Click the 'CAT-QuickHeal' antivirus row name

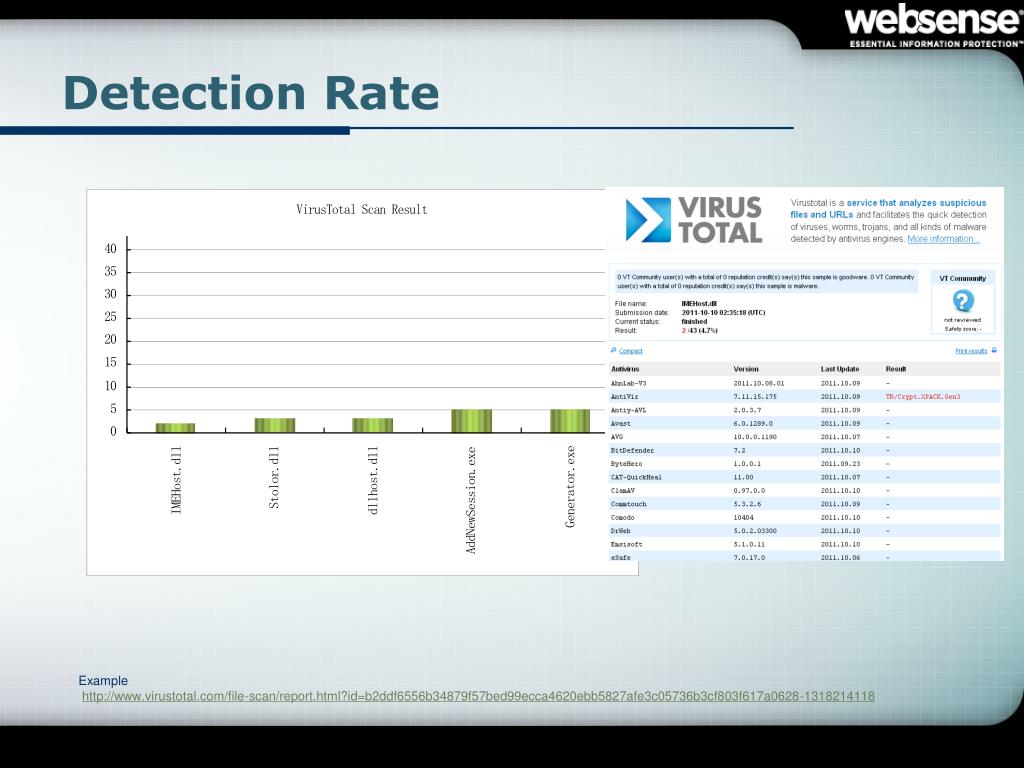pyautogui.click(x=636, y=477)
